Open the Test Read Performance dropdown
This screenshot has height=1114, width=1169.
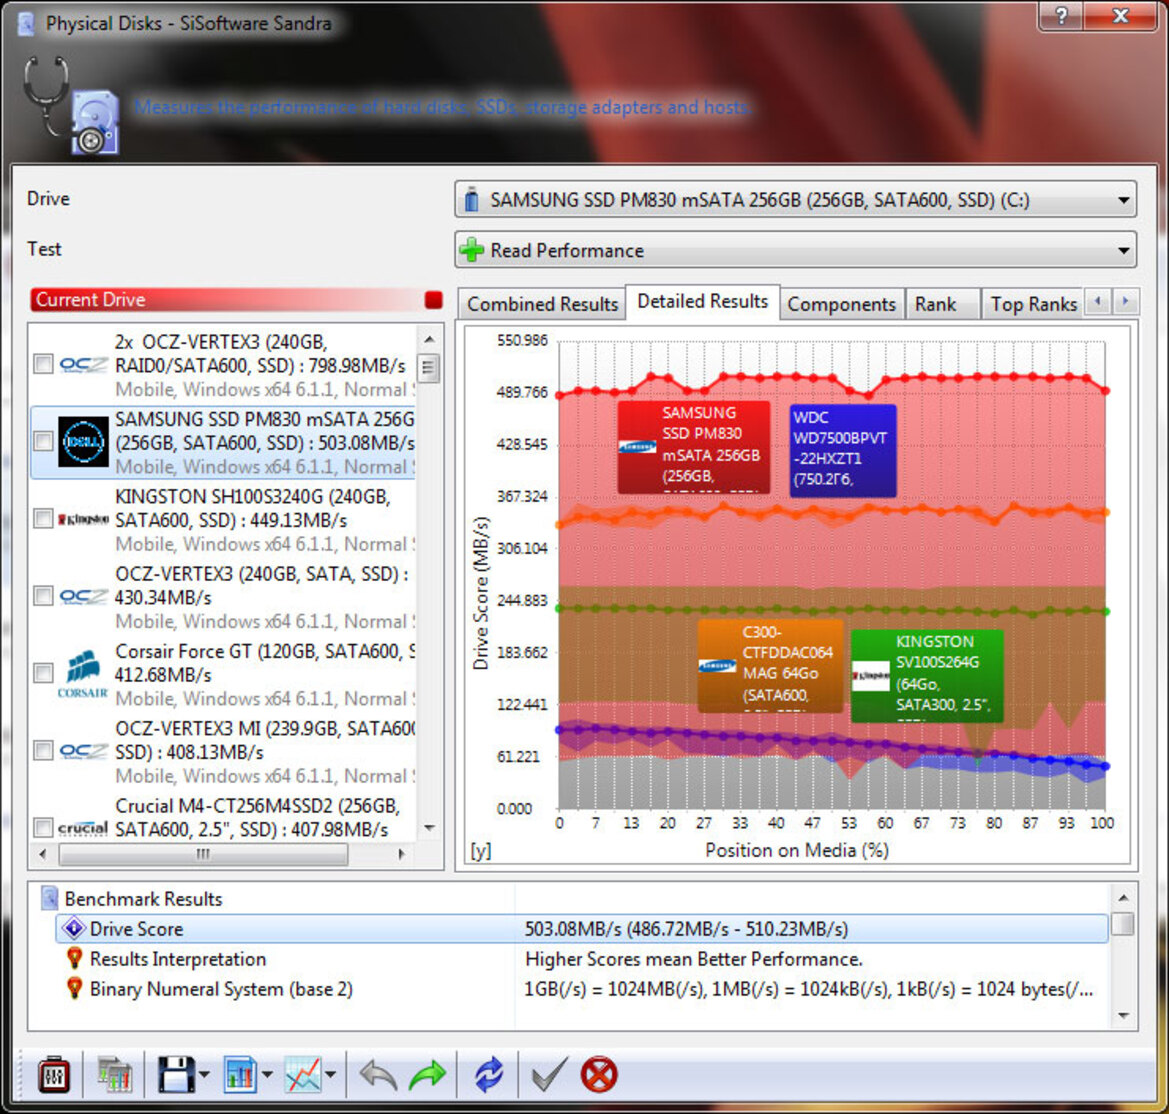(795, 251)
